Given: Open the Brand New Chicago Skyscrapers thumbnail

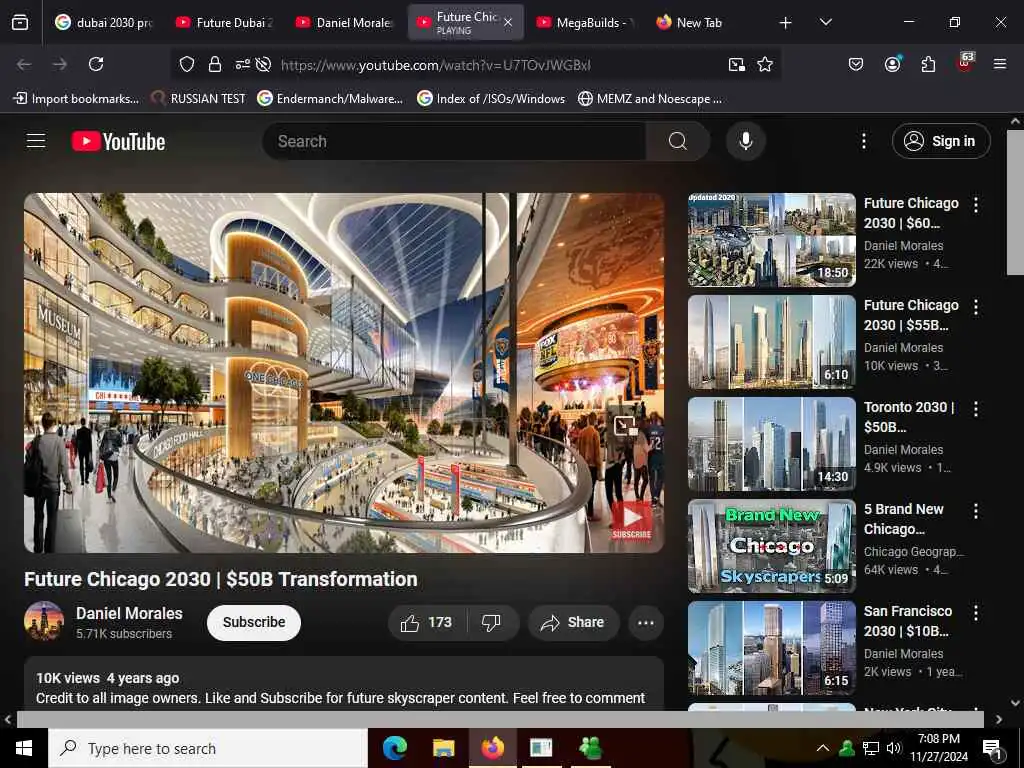Looking at the screenshot, I should [x=772, y=546].
